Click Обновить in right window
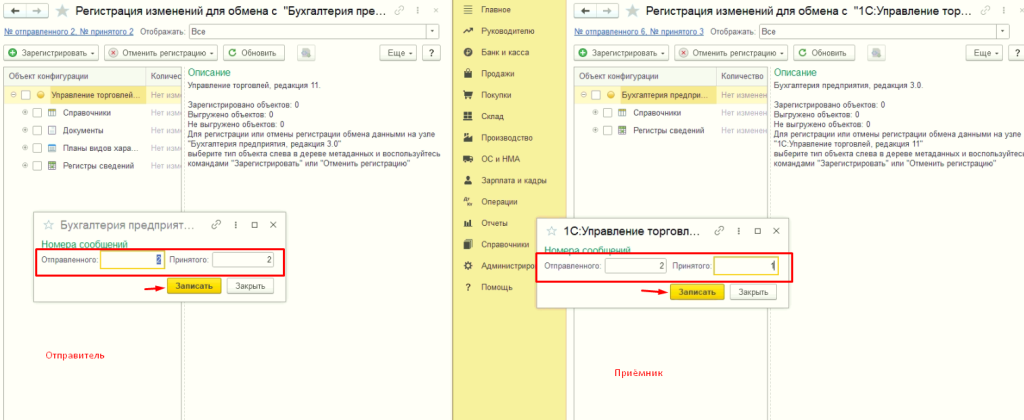The height and width of the screenshot is (420, 1024). [x=824, y=53]
